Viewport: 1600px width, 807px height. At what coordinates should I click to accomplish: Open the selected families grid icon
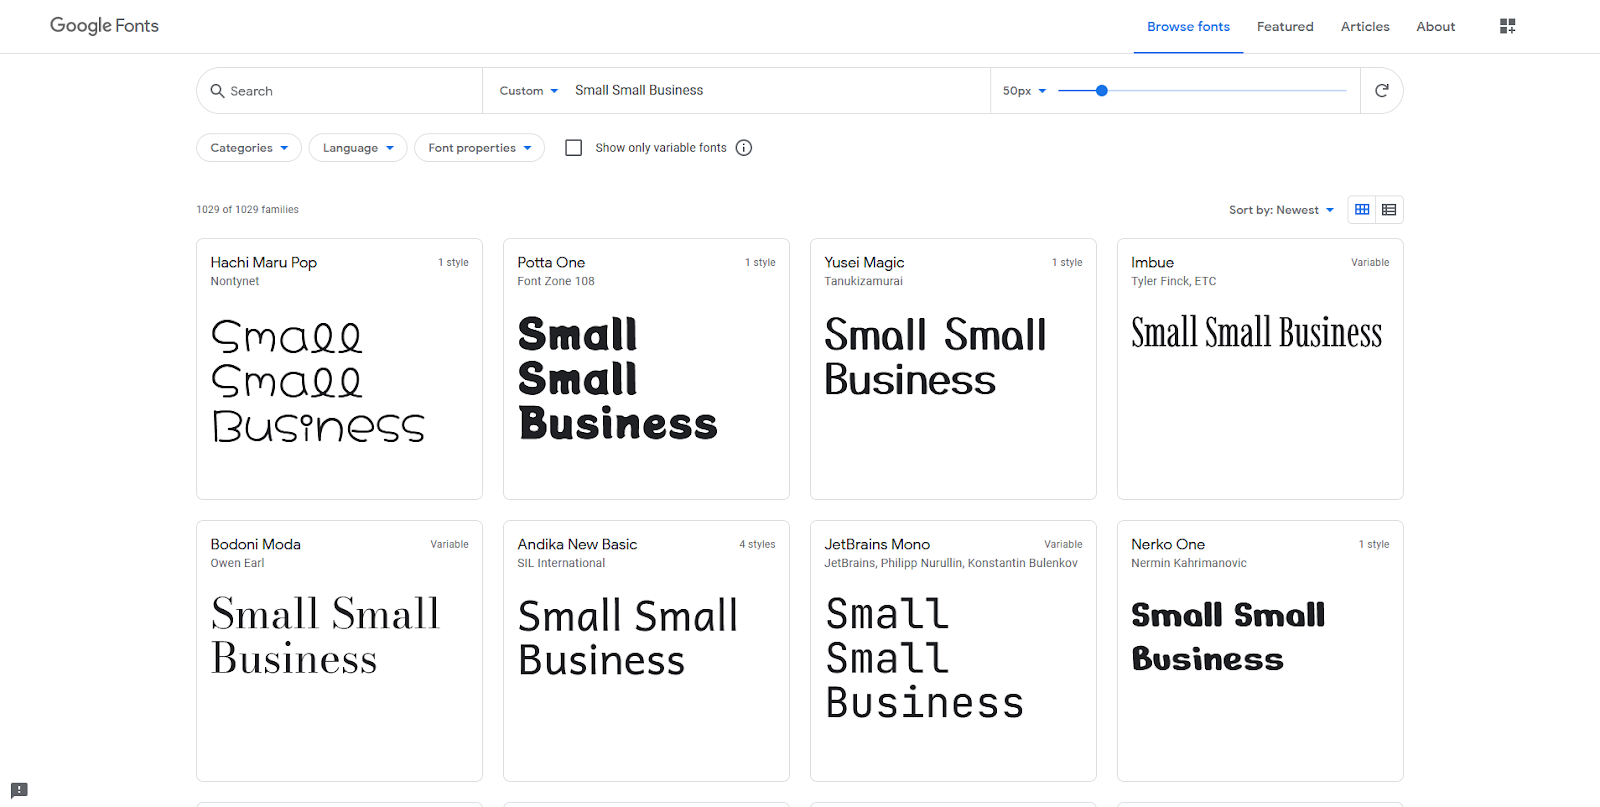(1508, 26)
